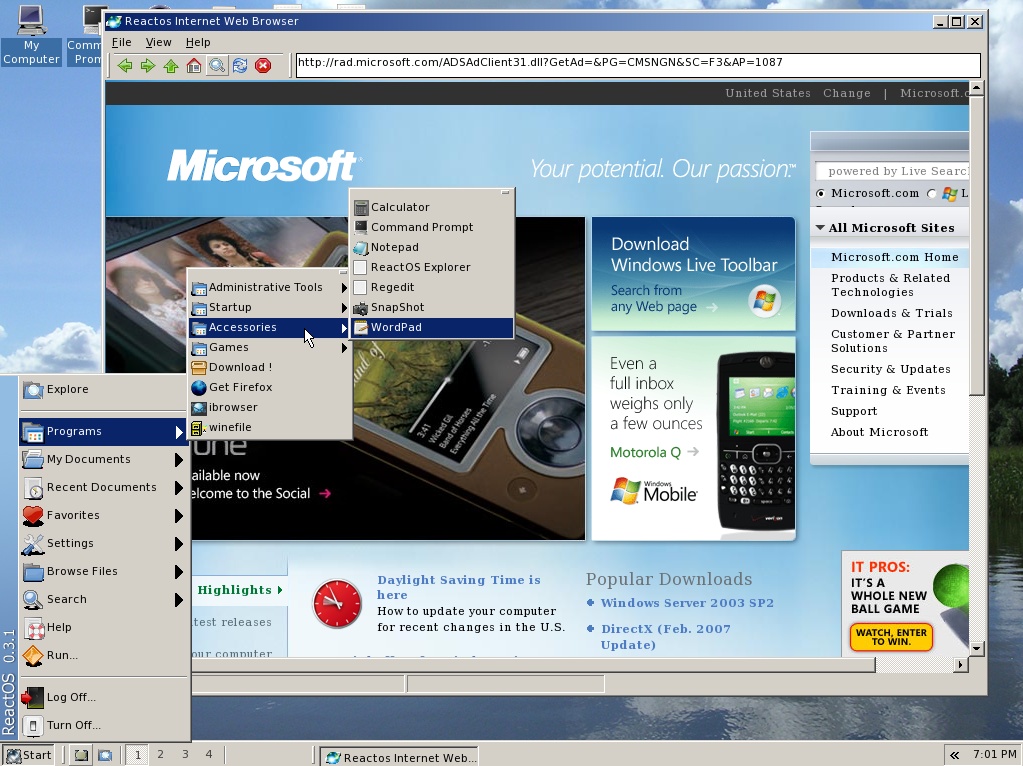Screen dimensions: 1023x766
Task: Collapse the All Microsoft Sites list
Action: (820, 228)
